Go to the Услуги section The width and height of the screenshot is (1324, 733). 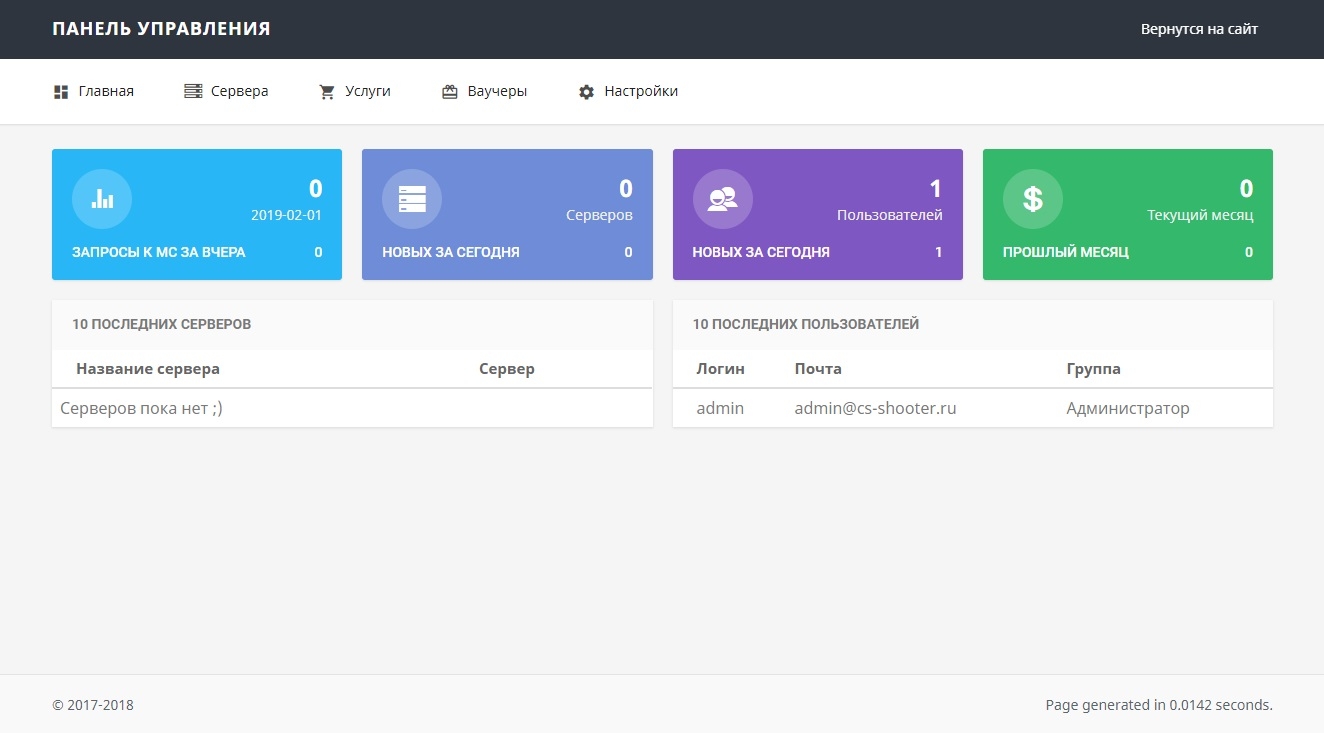pyautogui.click(x=367, y=91)
